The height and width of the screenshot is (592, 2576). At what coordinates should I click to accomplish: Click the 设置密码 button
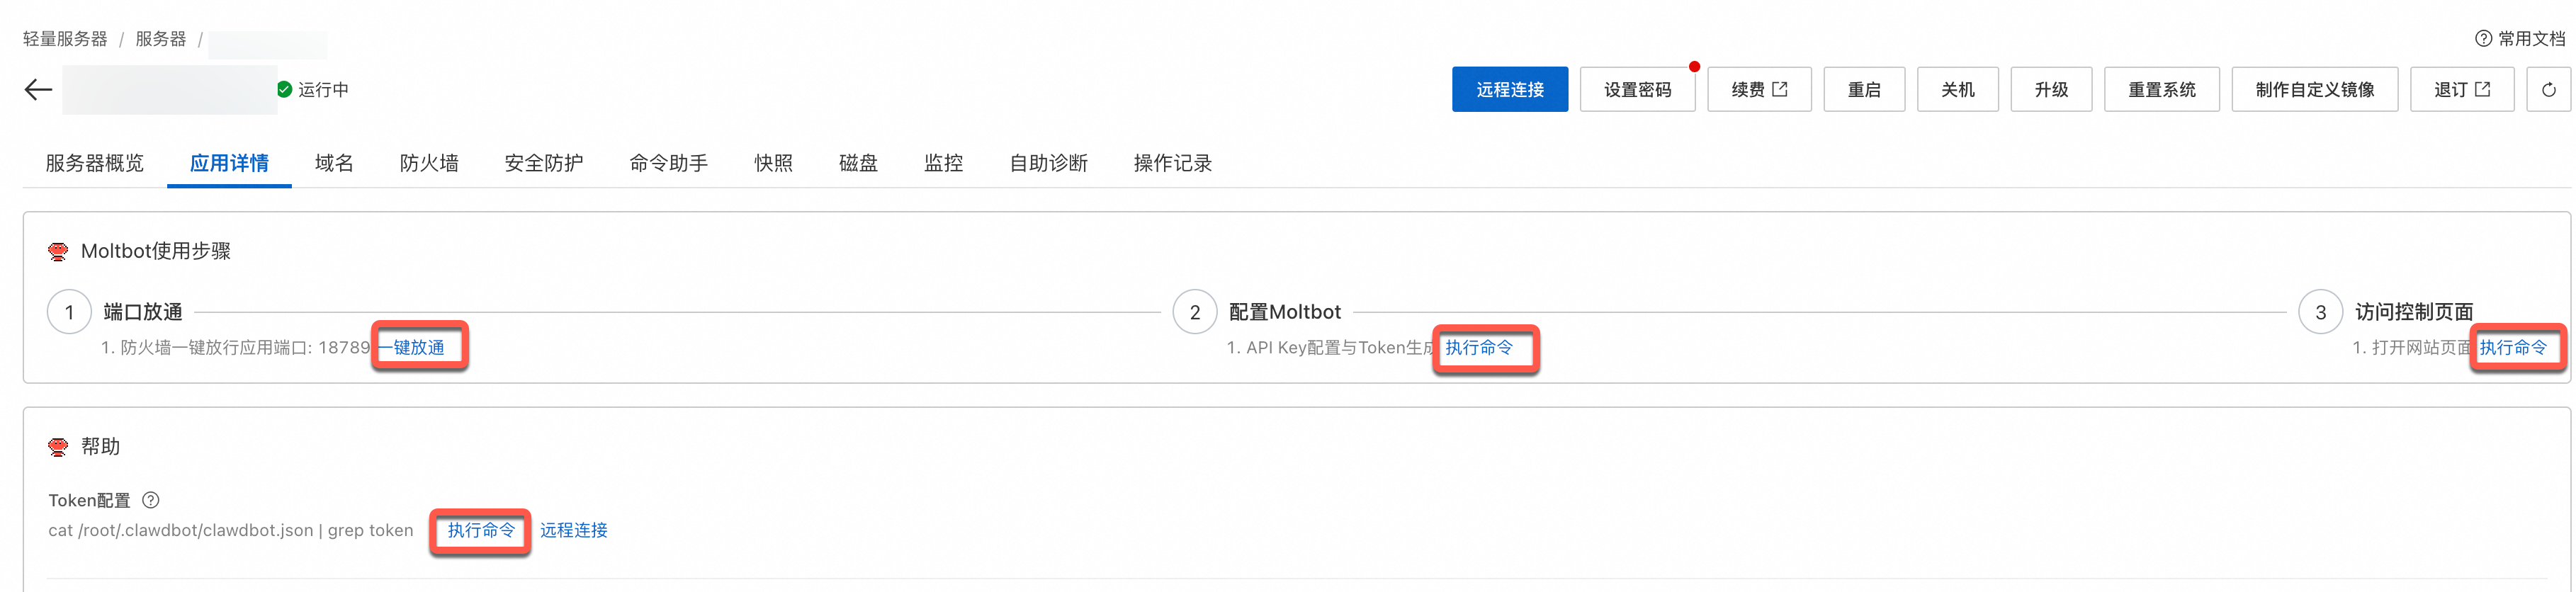click(x=1637, y=90)
